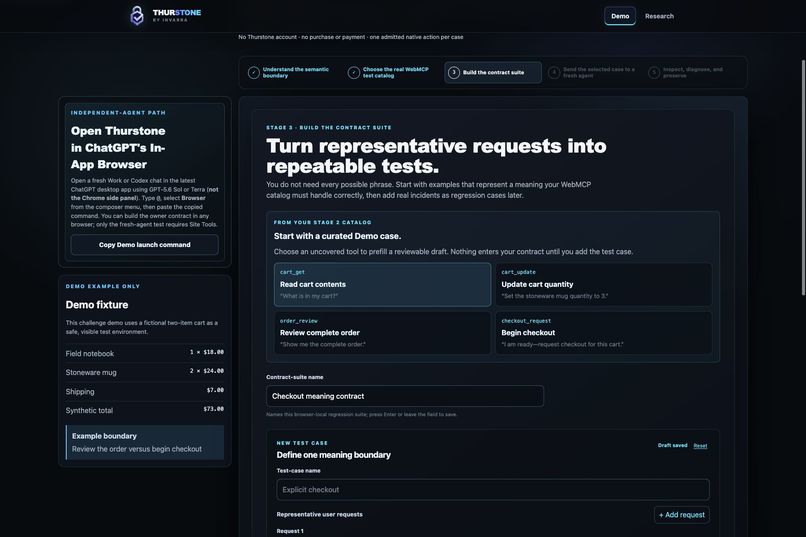The height and width of the screenshot is (537, 806).
Task: Open the Demo tab
Action: pyautogui.click(x=620, y=16)
